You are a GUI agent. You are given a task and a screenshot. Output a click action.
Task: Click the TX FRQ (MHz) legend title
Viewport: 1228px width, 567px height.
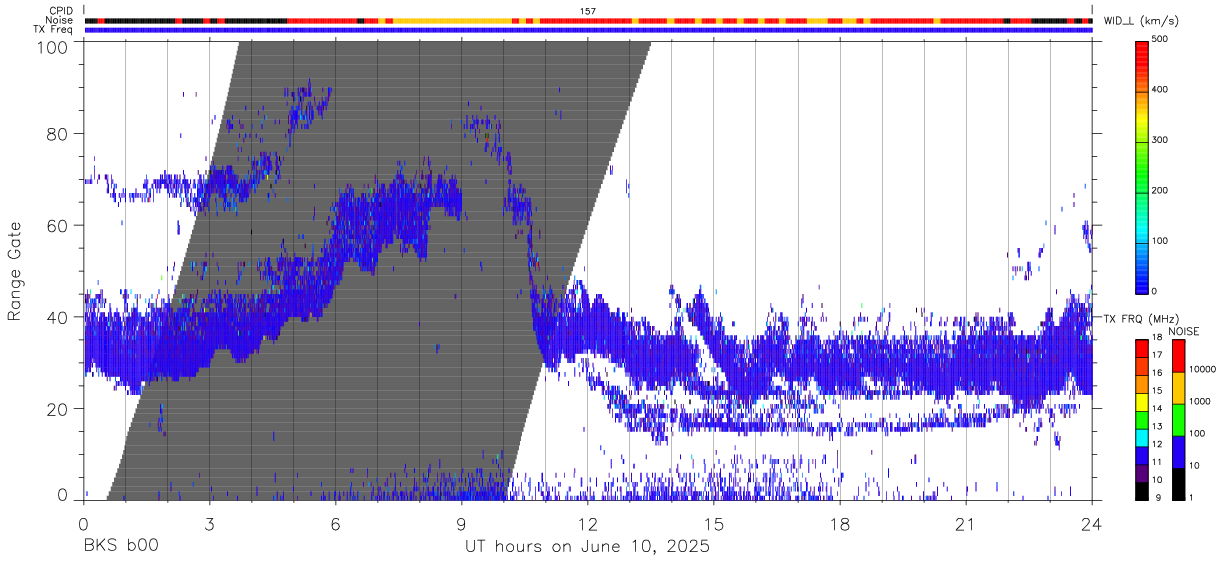point(1142,319)
